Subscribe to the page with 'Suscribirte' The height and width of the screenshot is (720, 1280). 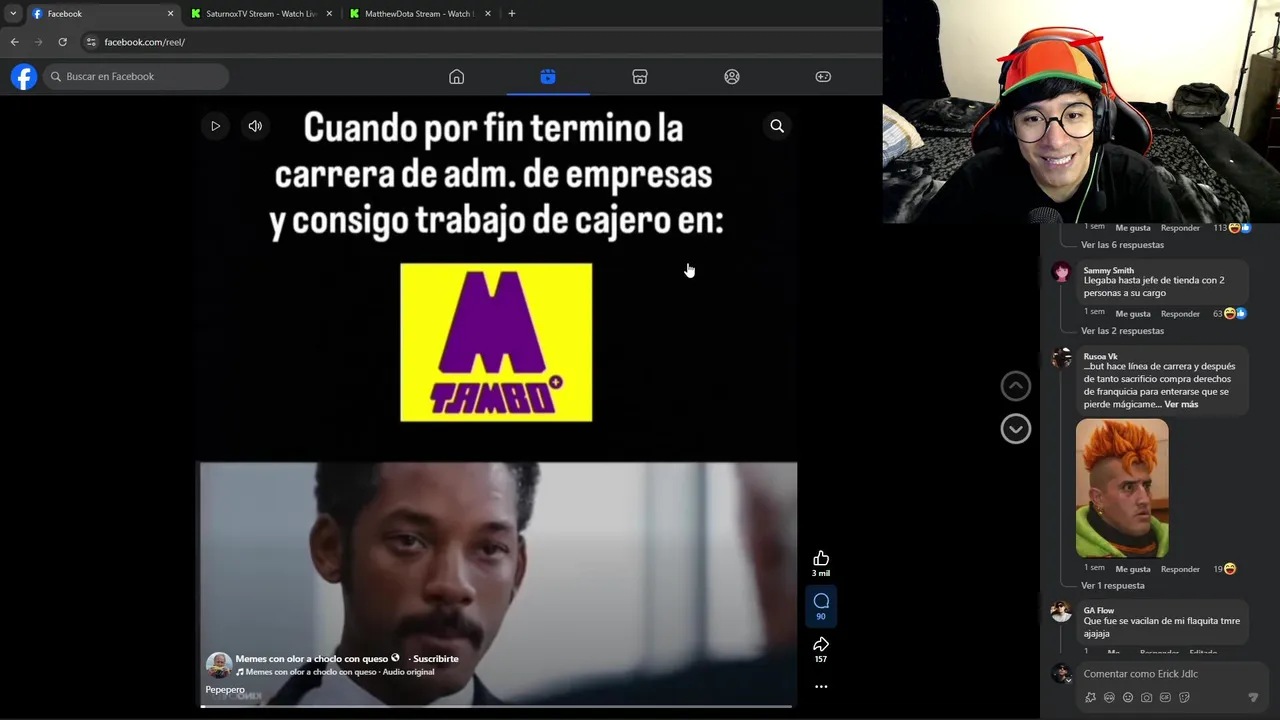coord(436,659)
